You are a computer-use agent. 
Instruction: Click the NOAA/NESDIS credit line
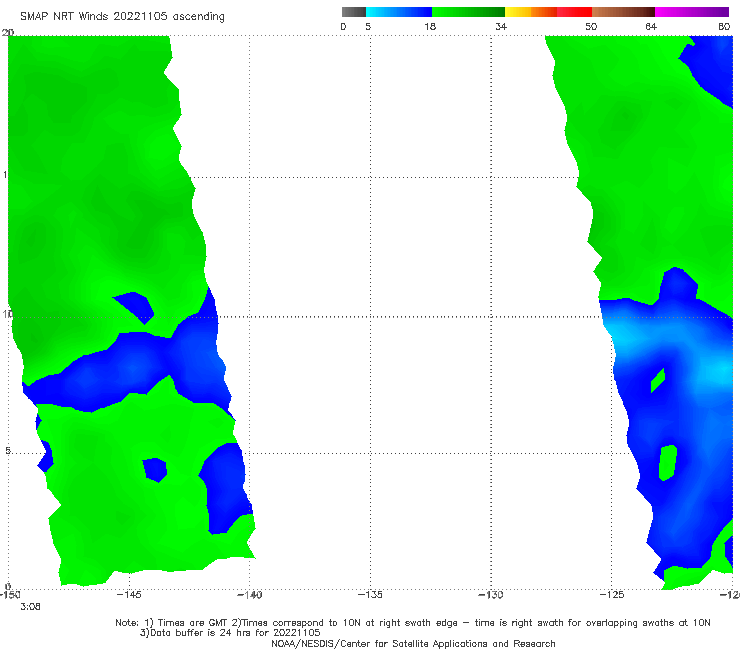click(x=413, y=644)
